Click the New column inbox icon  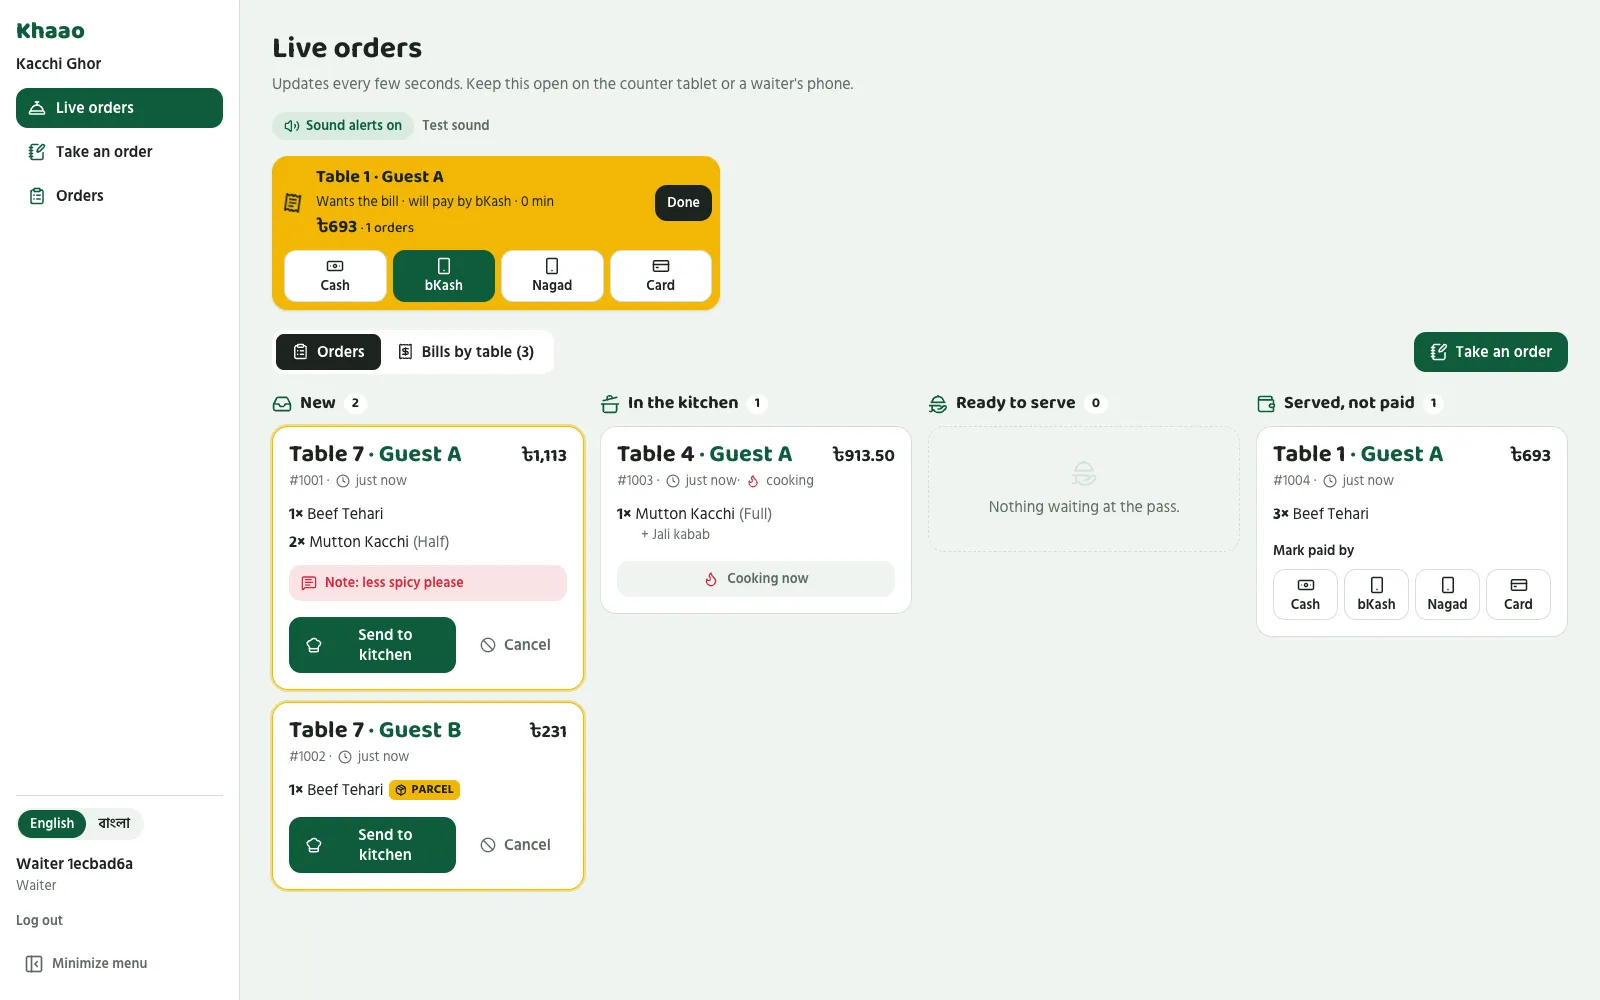(x=282, y=404)
